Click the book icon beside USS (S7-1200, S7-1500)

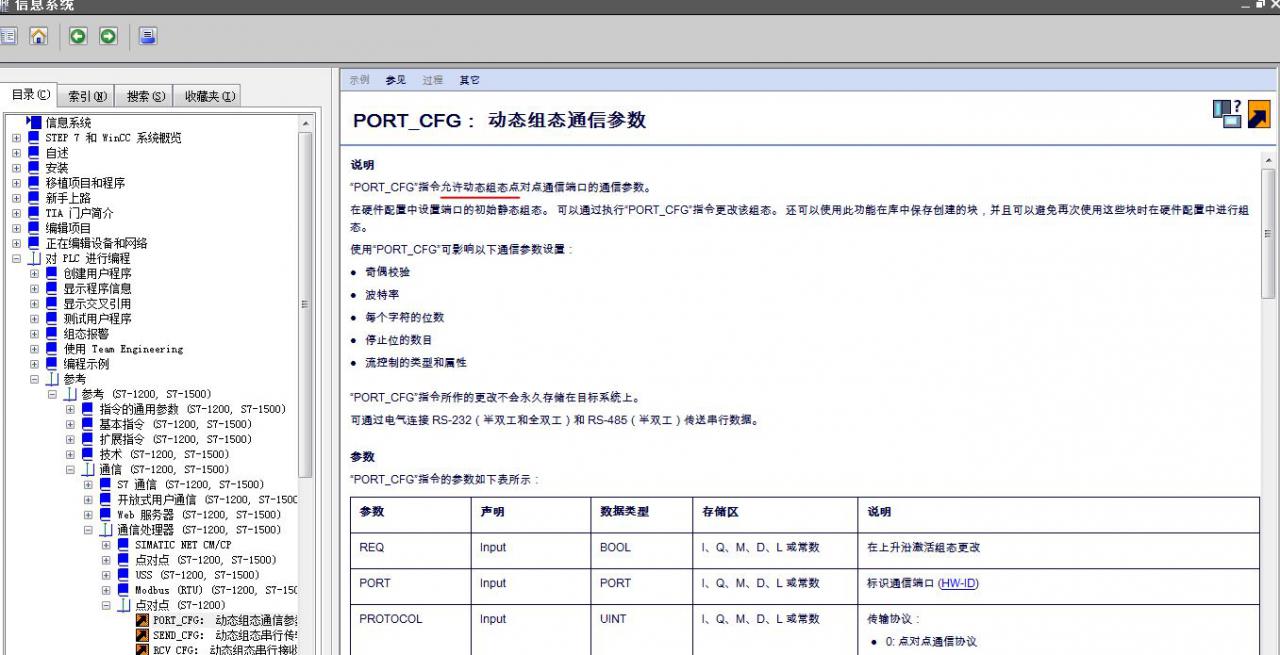(x=124, y=575)
